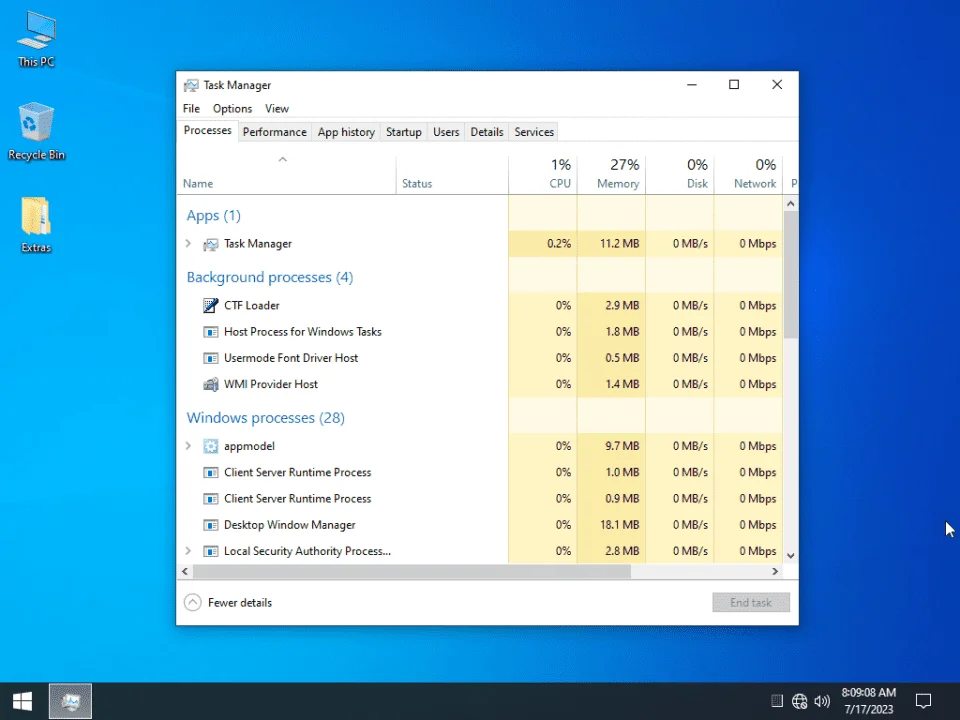
Task: Click the Apps (1) group heading
Action: pyautogui.click(x=214, y=216)
